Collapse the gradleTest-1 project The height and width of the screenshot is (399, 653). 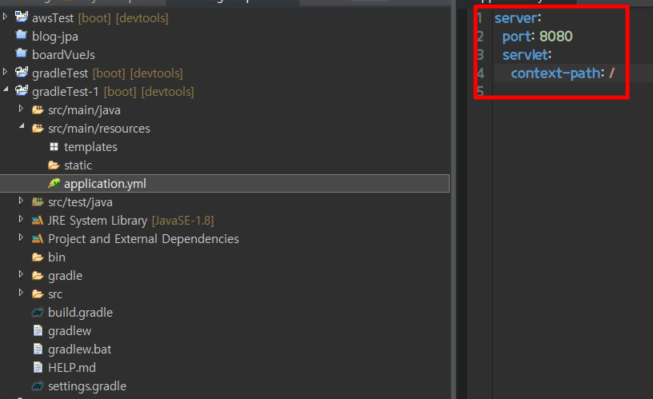[x=5, y=90]
